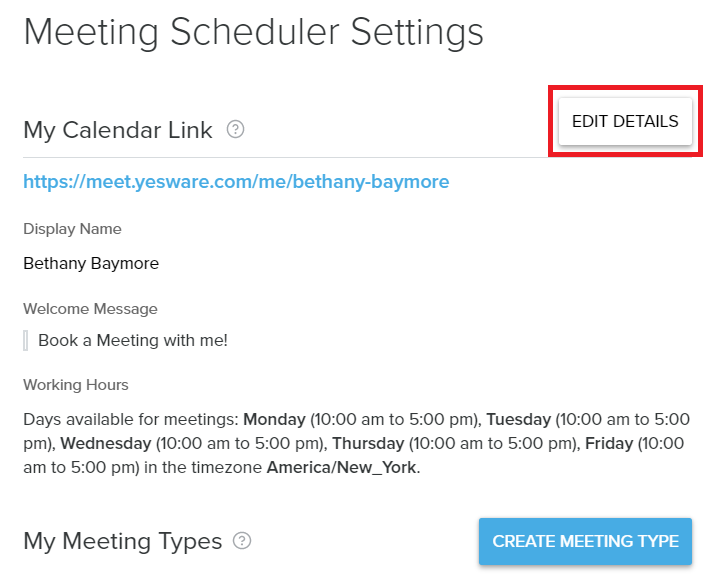Select the Book a Meeting with me text
The width and height of the screenshot is (722, 577).
tap(133, 340)
